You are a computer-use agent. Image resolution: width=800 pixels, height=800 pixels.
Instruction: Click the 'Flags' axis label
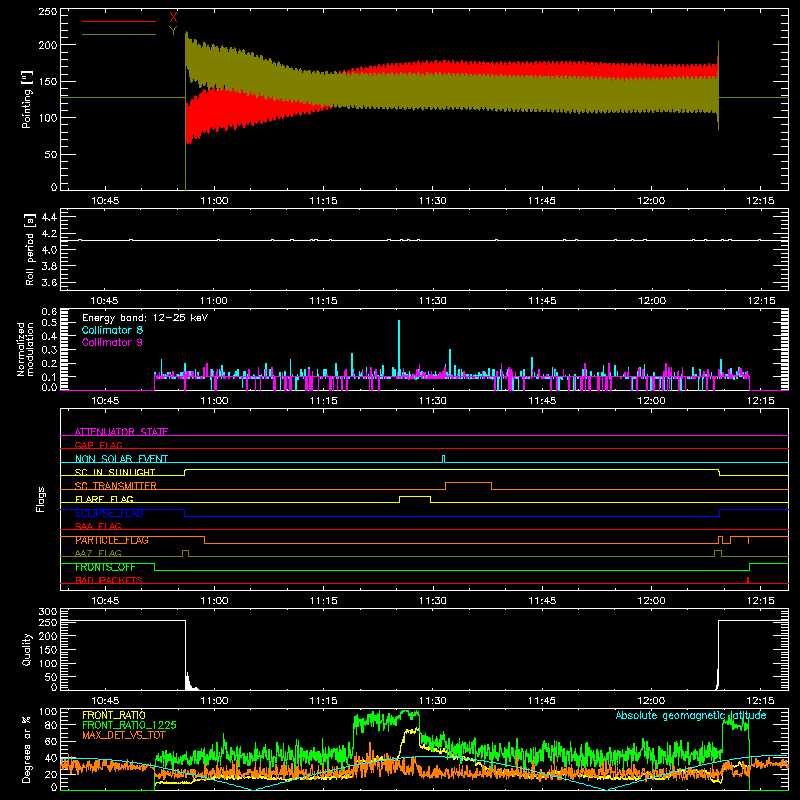click(x=41, y=499)
